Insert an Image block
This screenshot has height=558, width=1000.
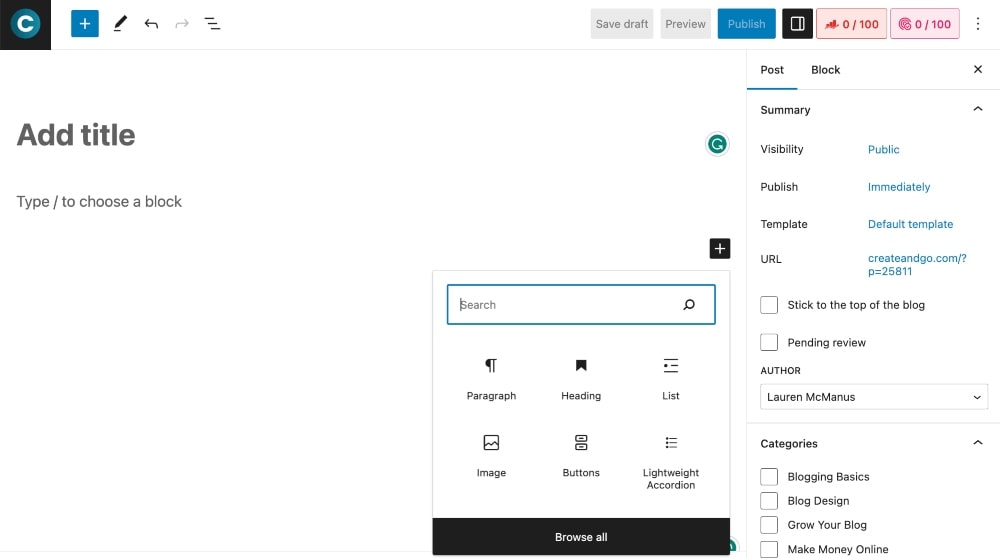(491, 456)
